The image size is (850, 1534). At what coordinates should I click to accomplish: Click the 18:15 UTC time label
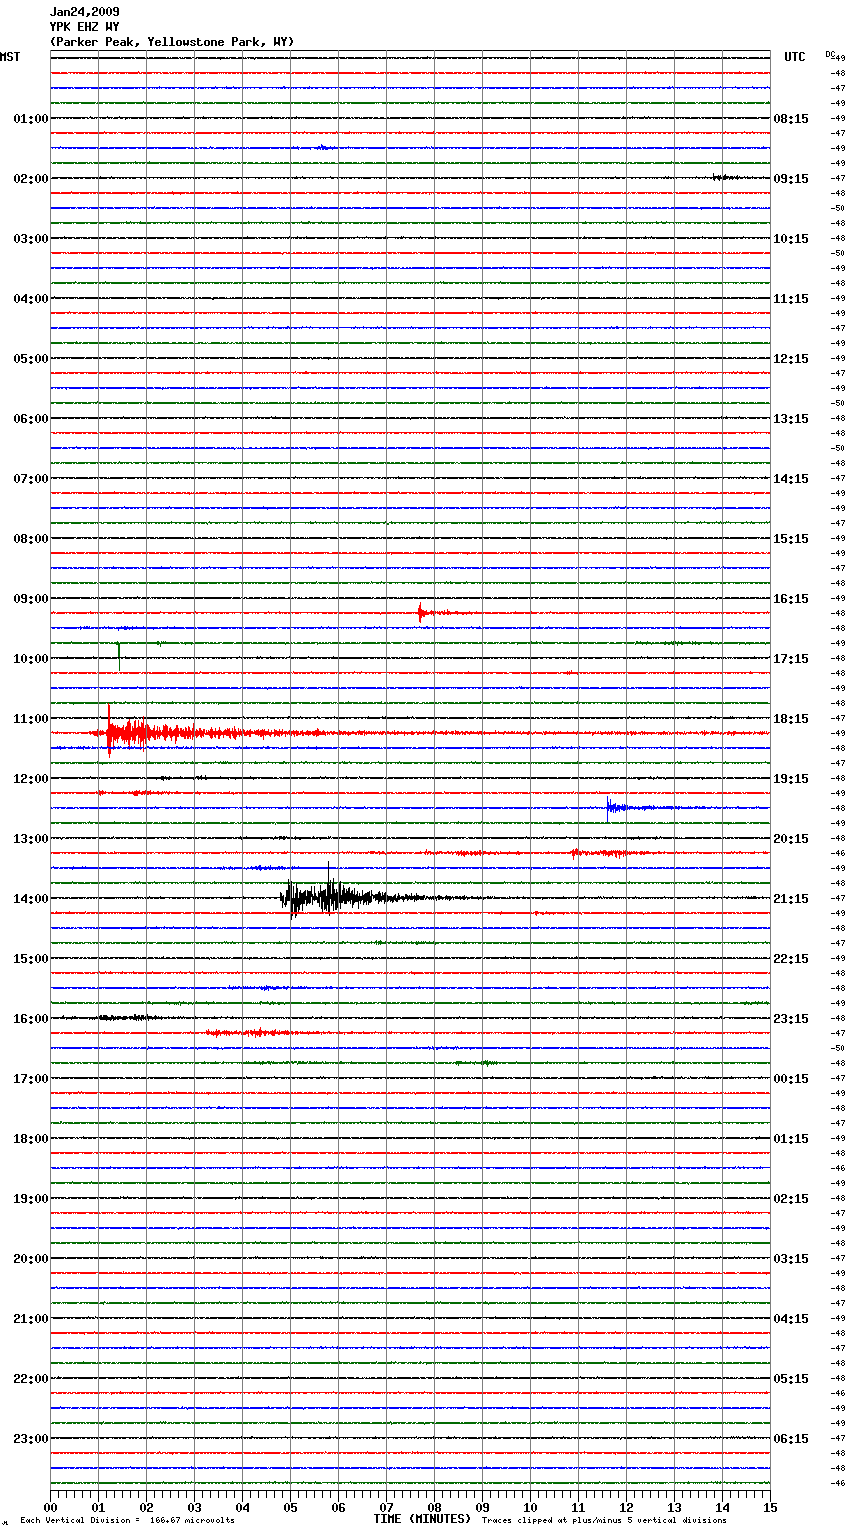791,719
